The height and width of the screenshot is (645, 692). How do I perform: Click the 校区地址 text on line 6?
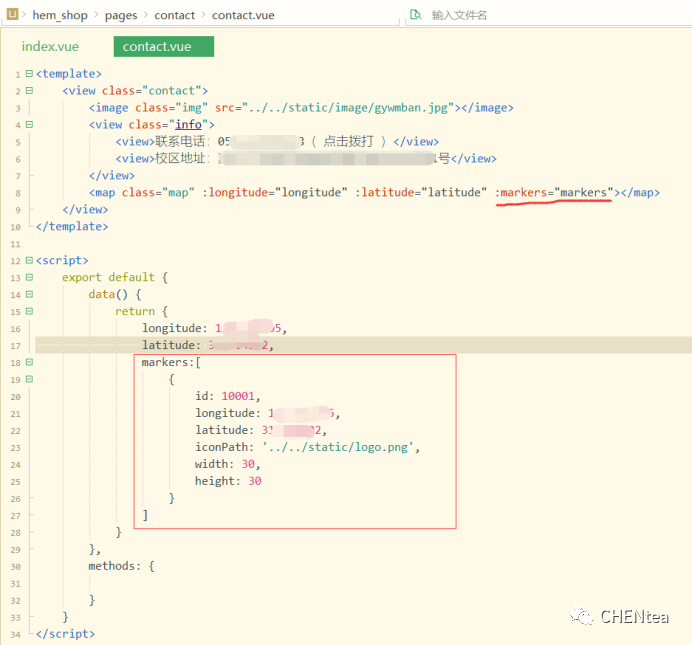point(180,158)
